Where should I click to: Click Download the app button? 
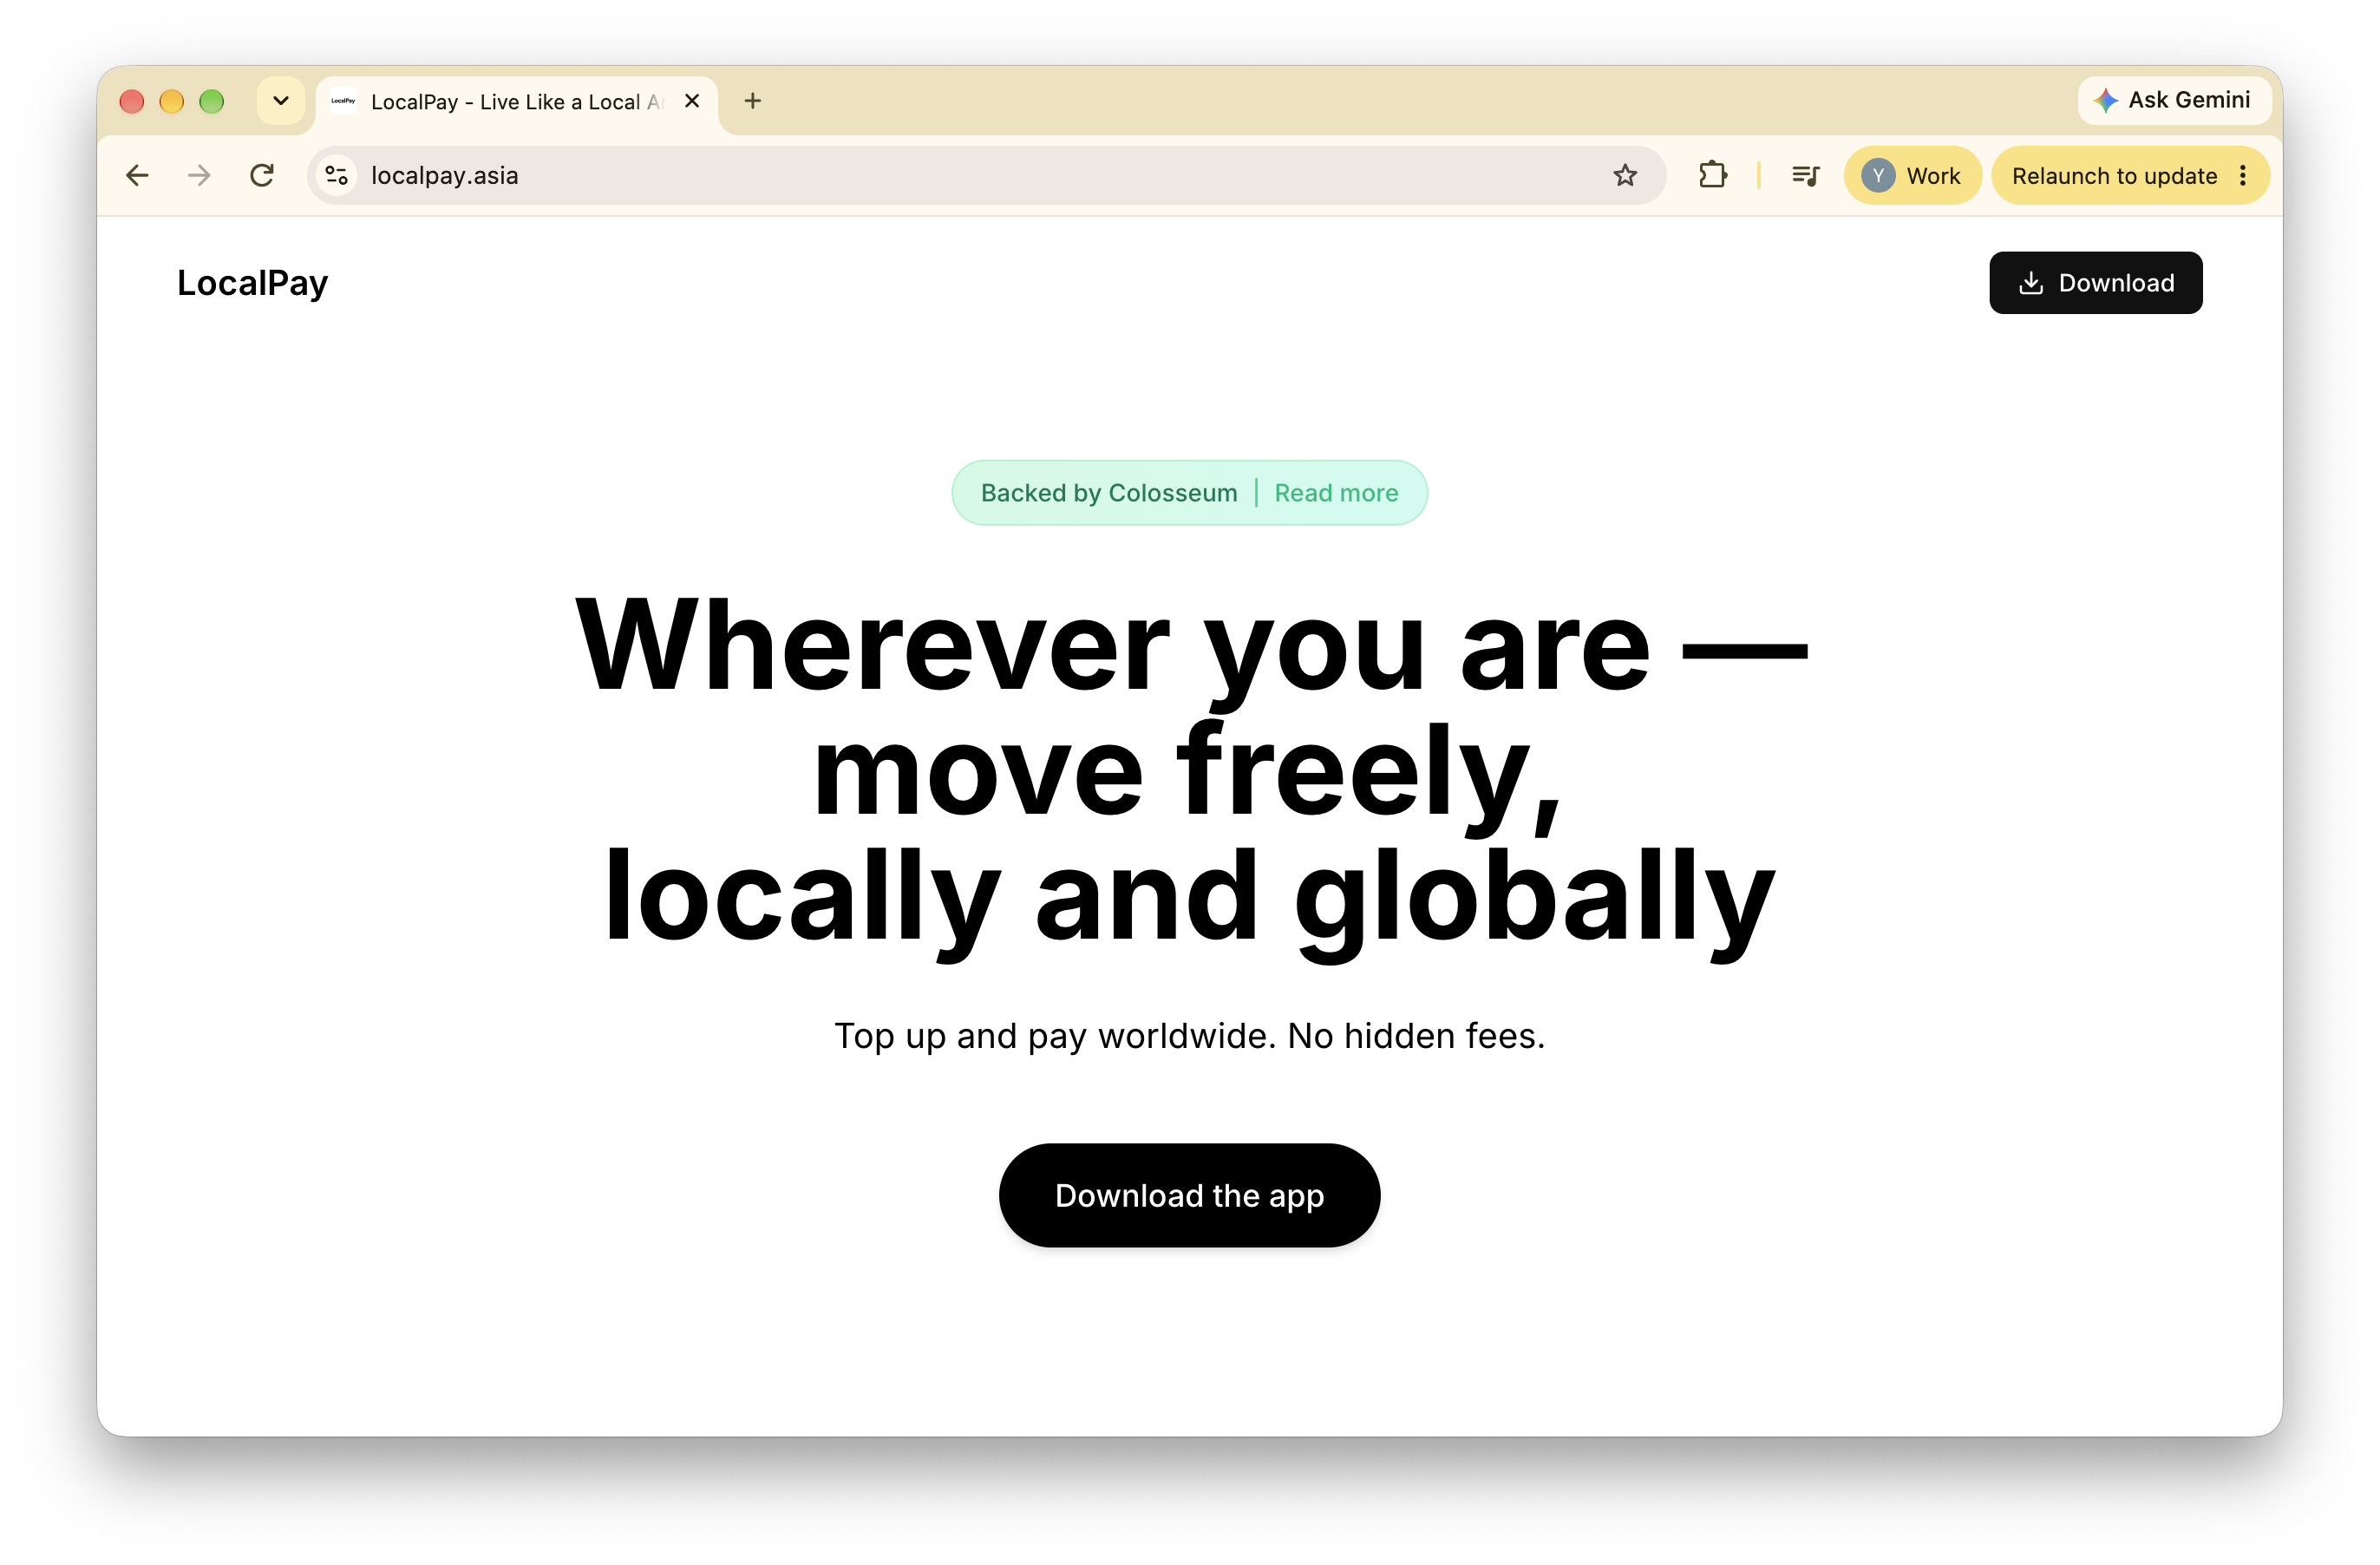(1189, 1195)
